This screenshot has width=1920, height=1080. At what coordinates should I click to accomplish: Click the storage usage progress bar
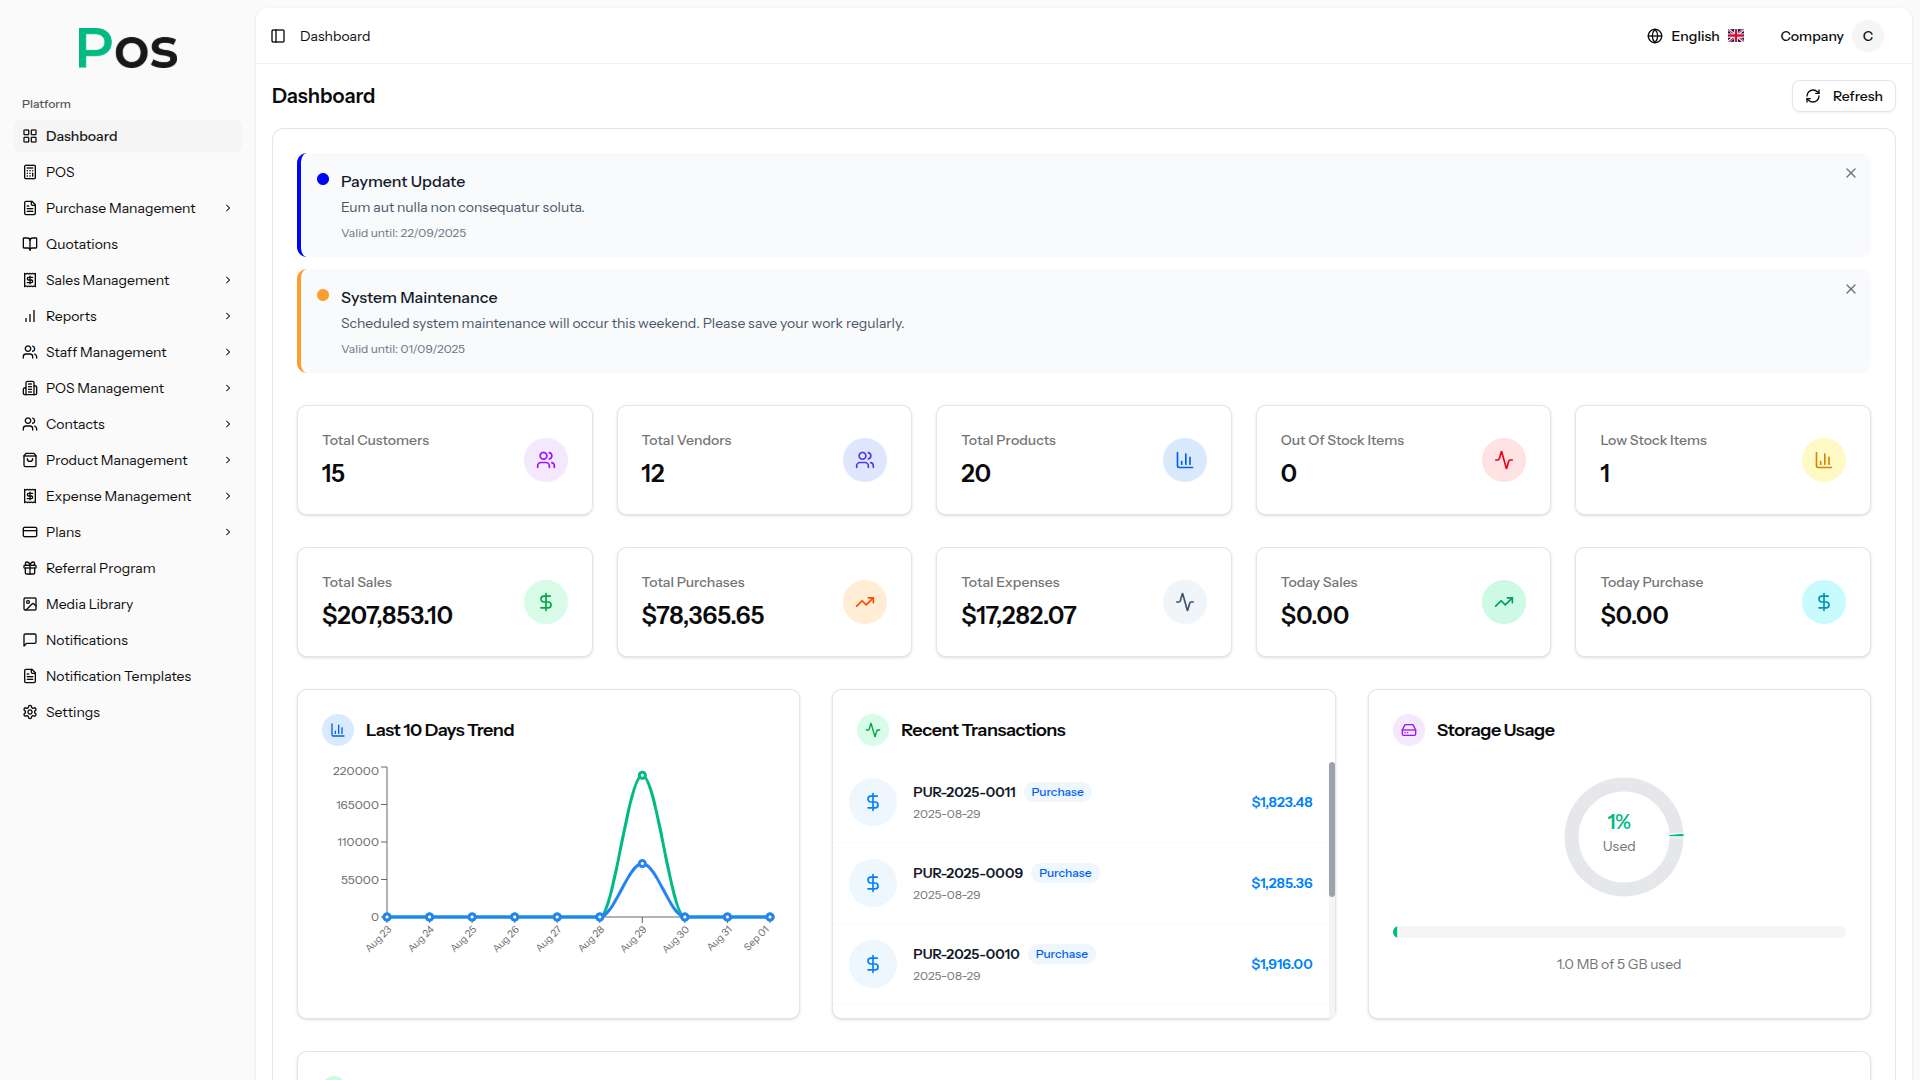pyautogui.click(x=1618, y=932)
